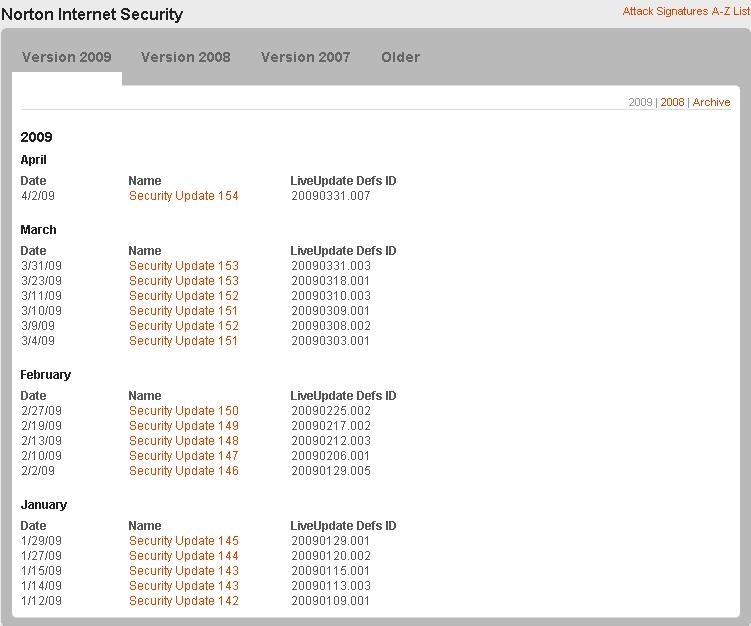Screen dimensions: 751x626
Task: Select Security Update 146 link
Action: [x=184, y=471]
